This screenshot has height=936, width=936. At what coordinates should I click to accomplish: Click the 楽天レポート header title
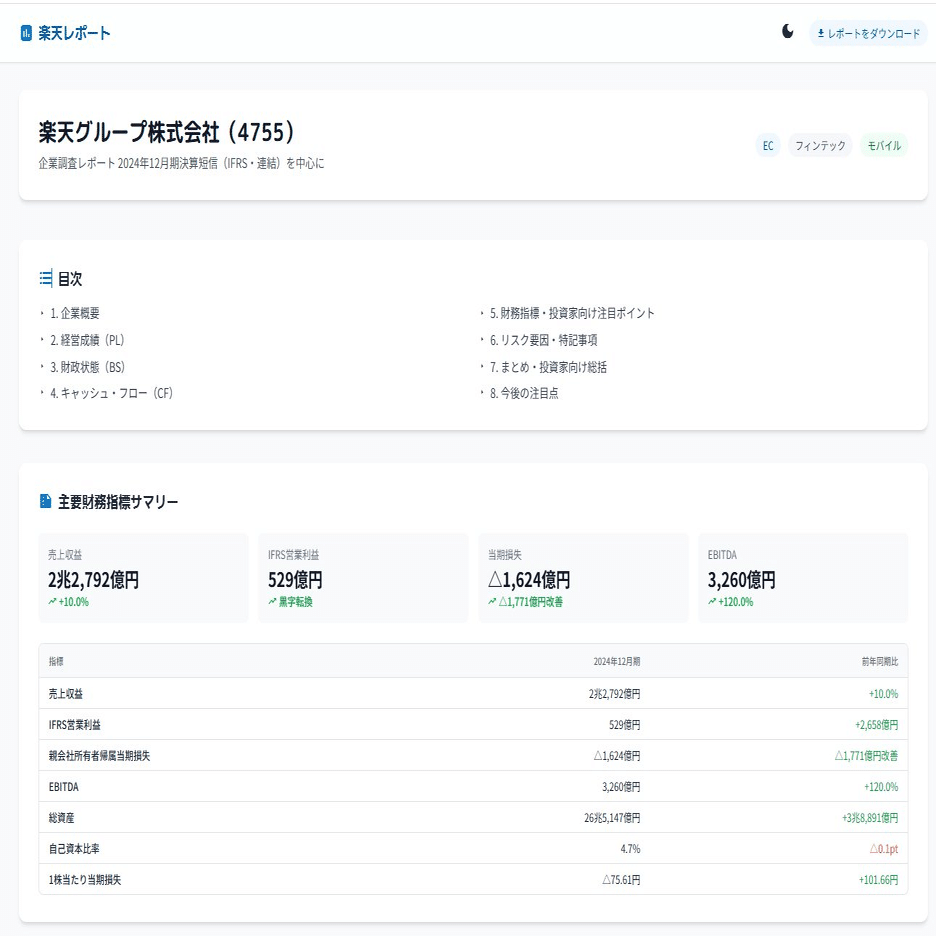click(x=74, y=33)
